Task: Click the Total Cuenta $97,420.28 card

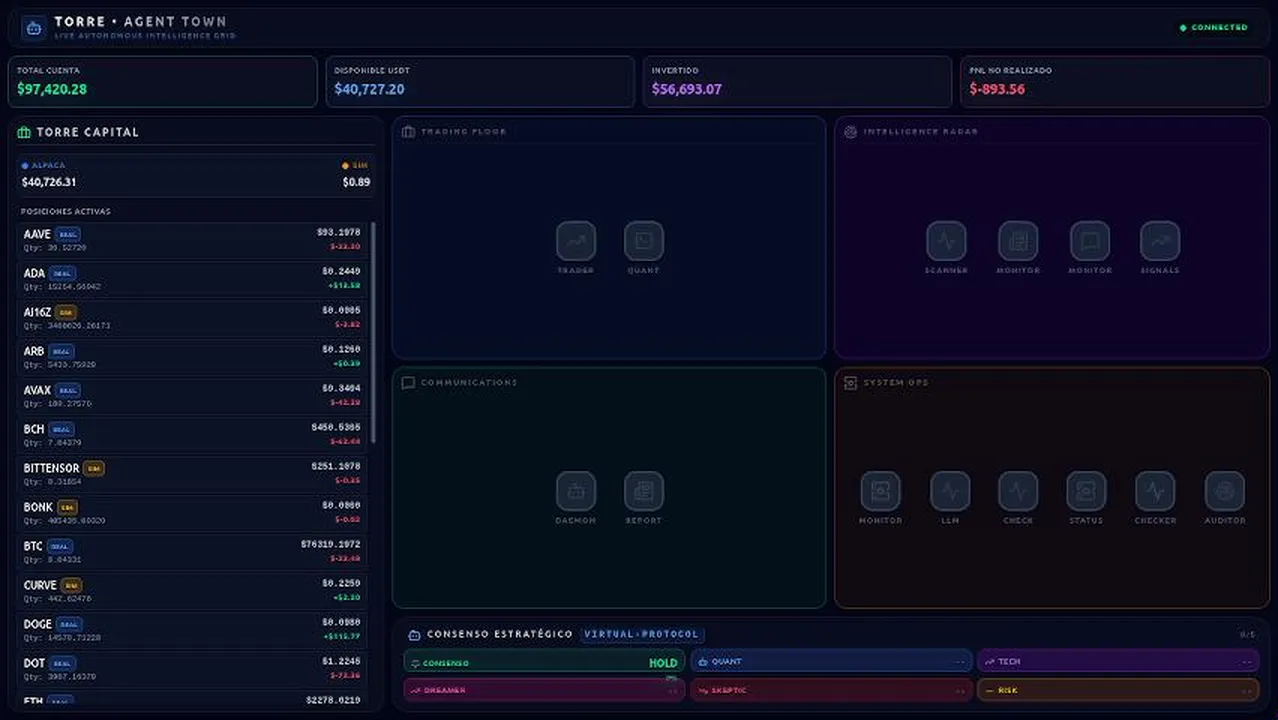Action: click(163, 81)
